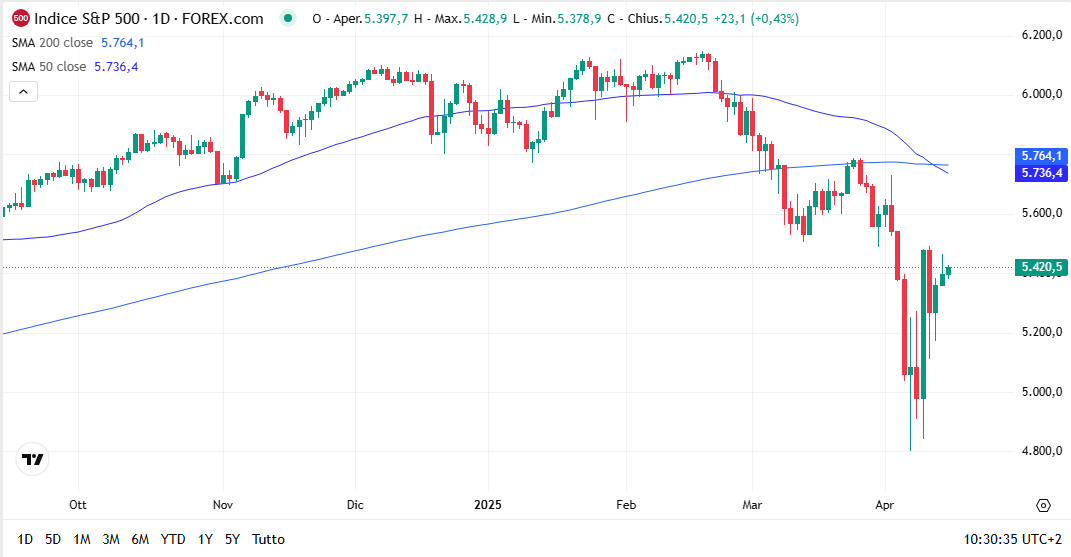This screenshot has height=557, width=1071.
Task: Switch to the 1D time range
Action: click(25, 539)
